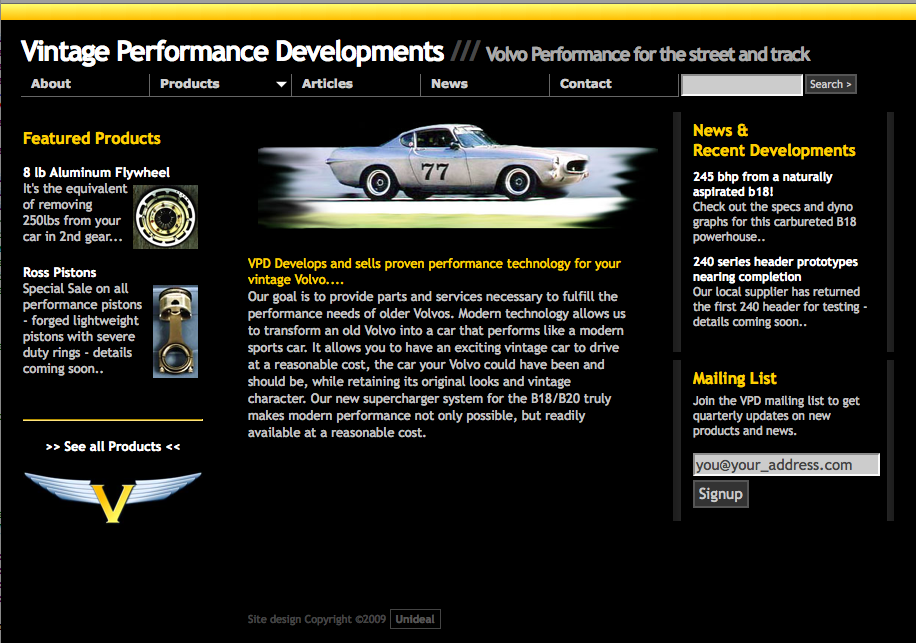Click the winged V logo

(113, 496)
